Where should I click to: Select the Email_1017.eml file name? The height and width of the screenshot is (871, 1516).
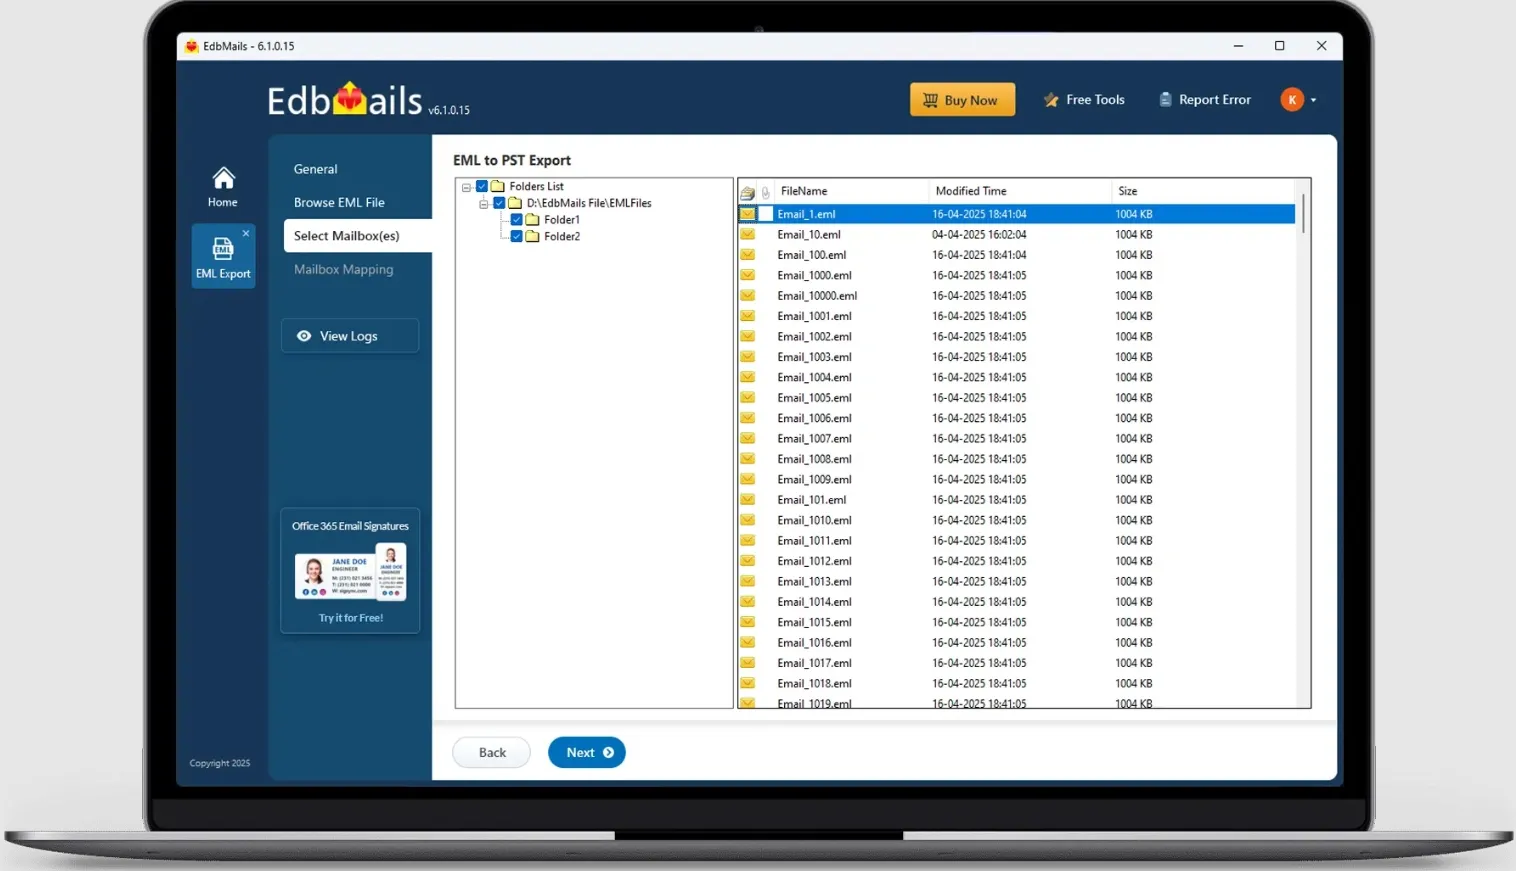814,663
